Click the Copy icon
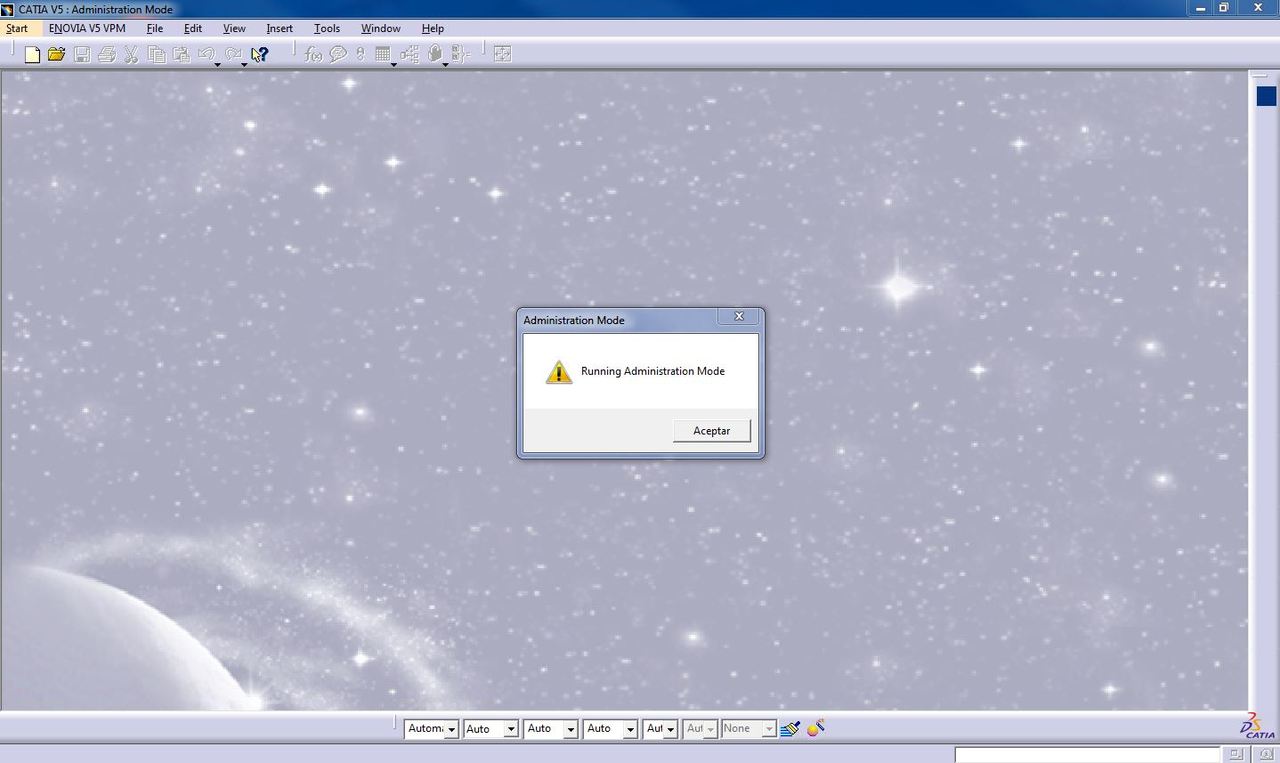The height and width of the screenshot is (763, 1280). click(157, 54)
